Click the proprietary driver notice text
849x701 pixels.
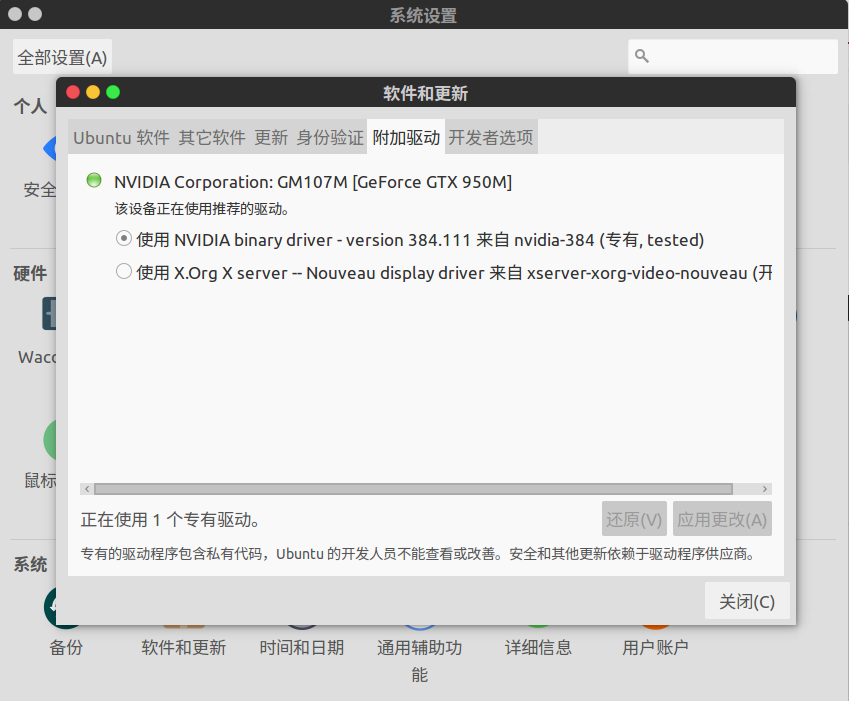tap(417, 554)
